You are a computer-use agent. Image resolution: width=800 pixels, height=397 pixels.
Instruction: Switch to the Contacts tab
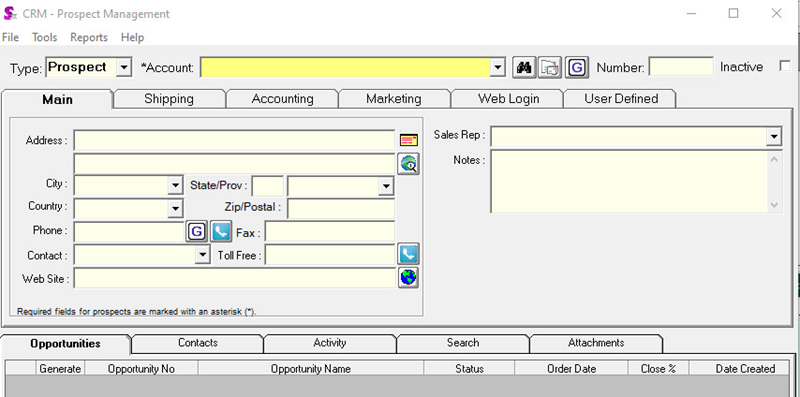tap(198, 343)
